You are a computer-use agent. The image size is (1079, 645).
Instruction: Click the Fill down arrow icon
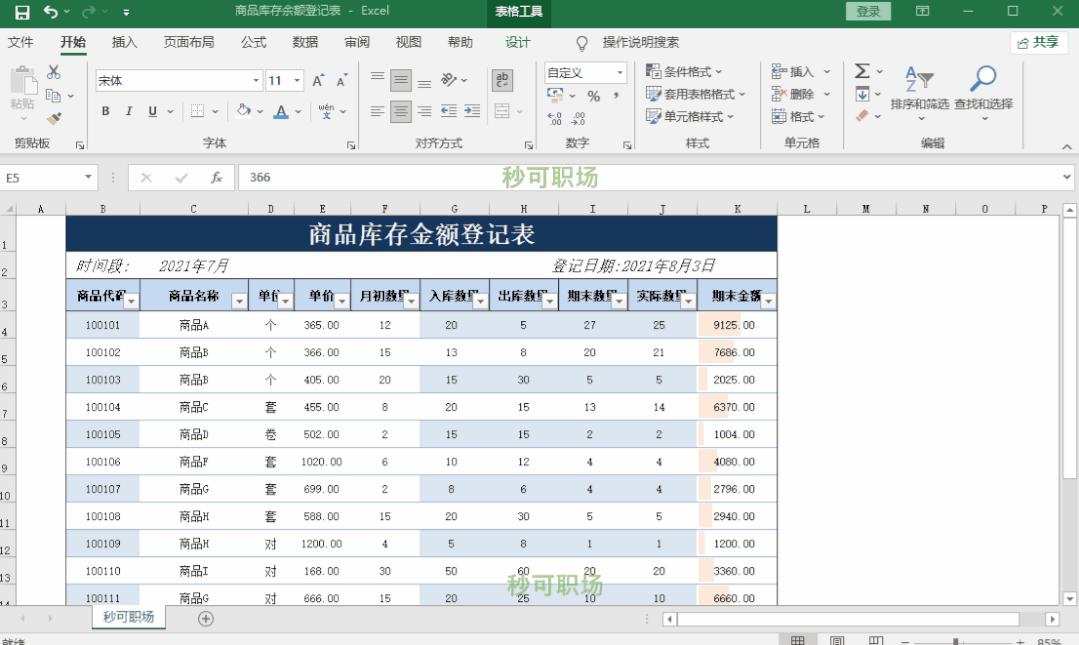[x=862, y=94]
